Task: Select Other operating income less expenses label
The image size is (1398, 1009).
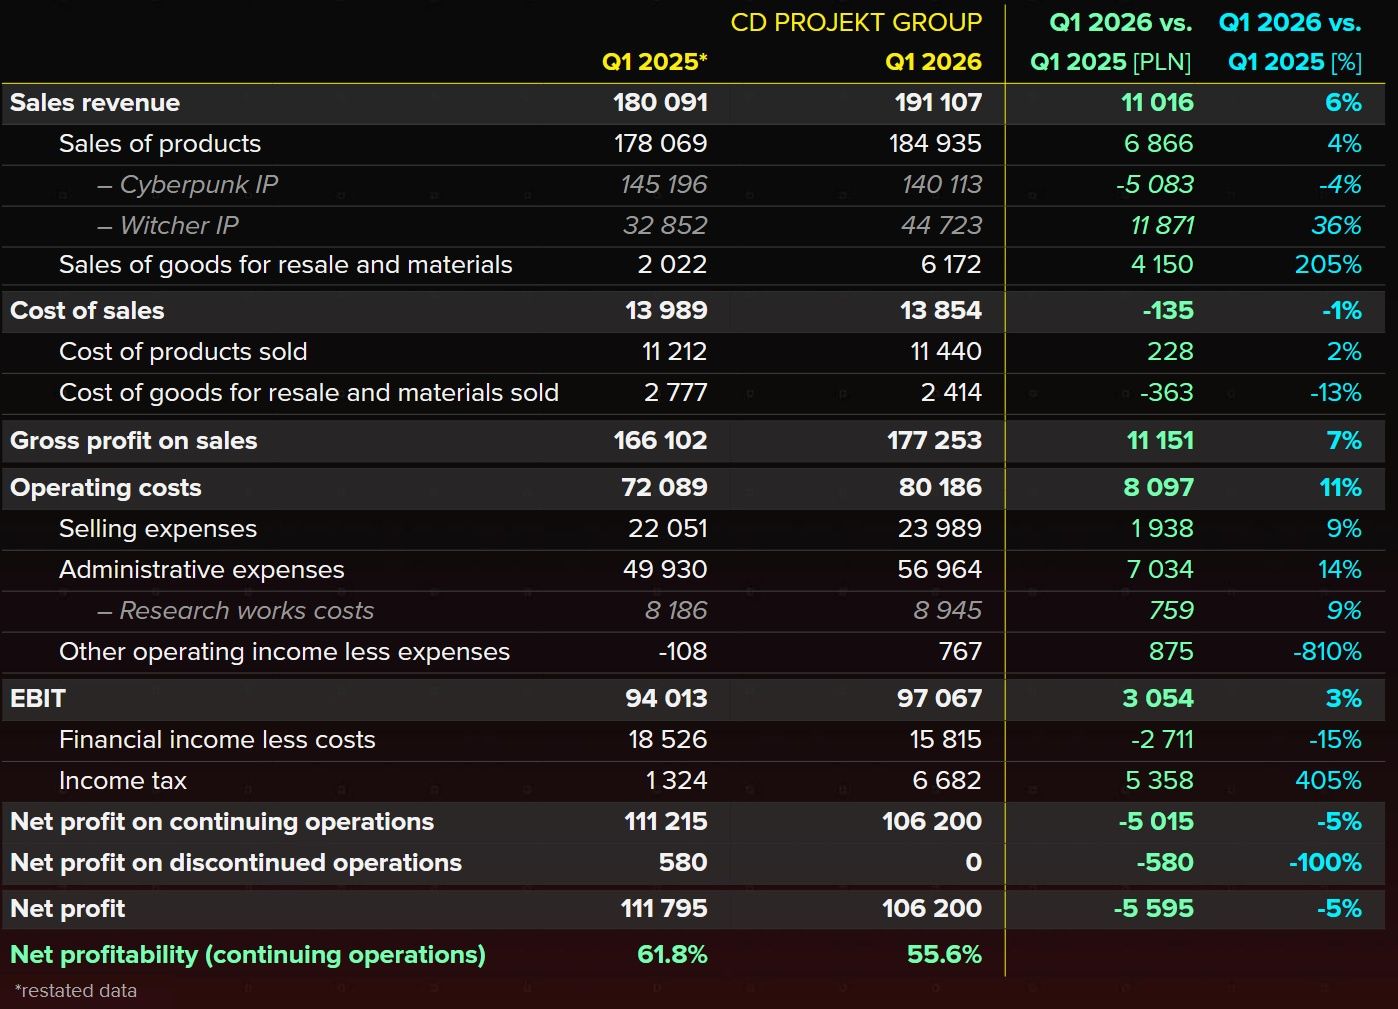Action: point(285,652)
